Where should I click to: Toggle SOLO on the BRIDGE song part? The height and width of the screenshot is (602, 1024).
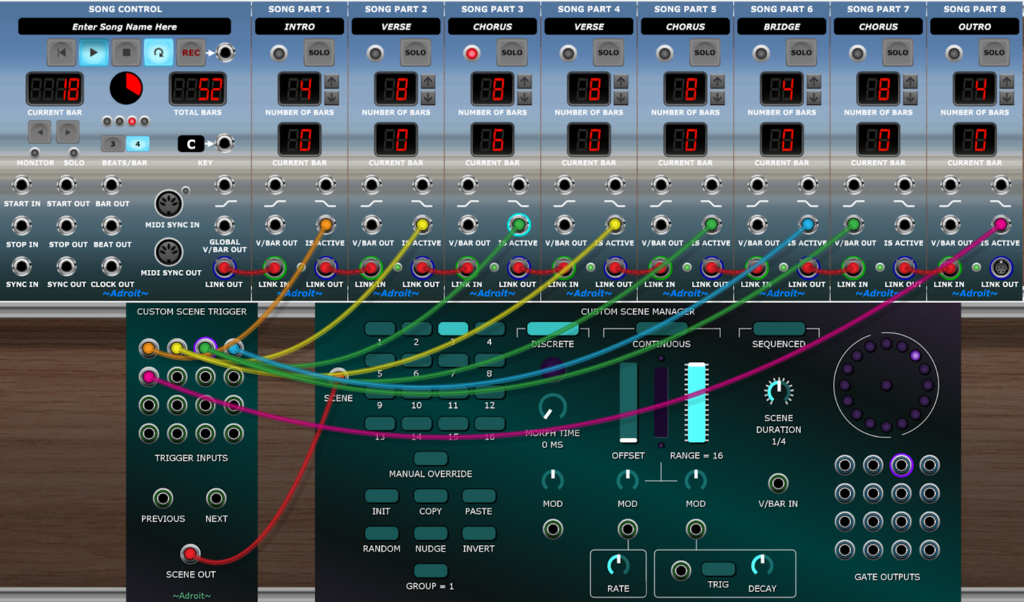coord(801,52)
